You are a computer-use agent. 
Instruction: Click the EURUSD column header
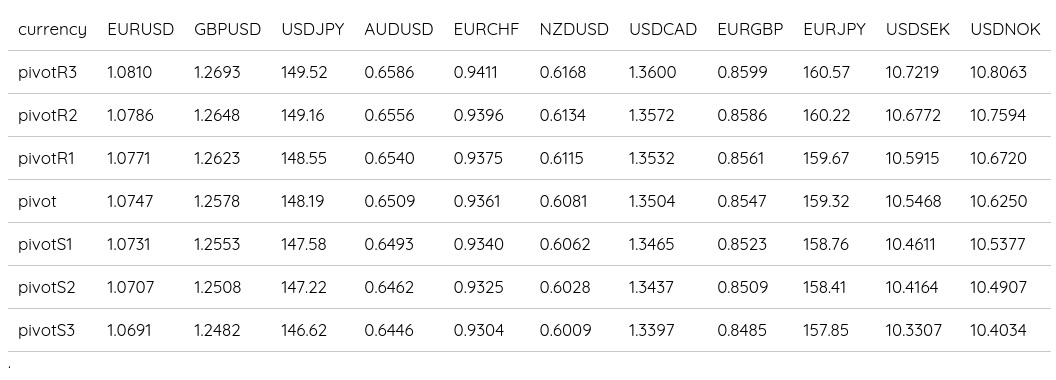pos(141,30)
